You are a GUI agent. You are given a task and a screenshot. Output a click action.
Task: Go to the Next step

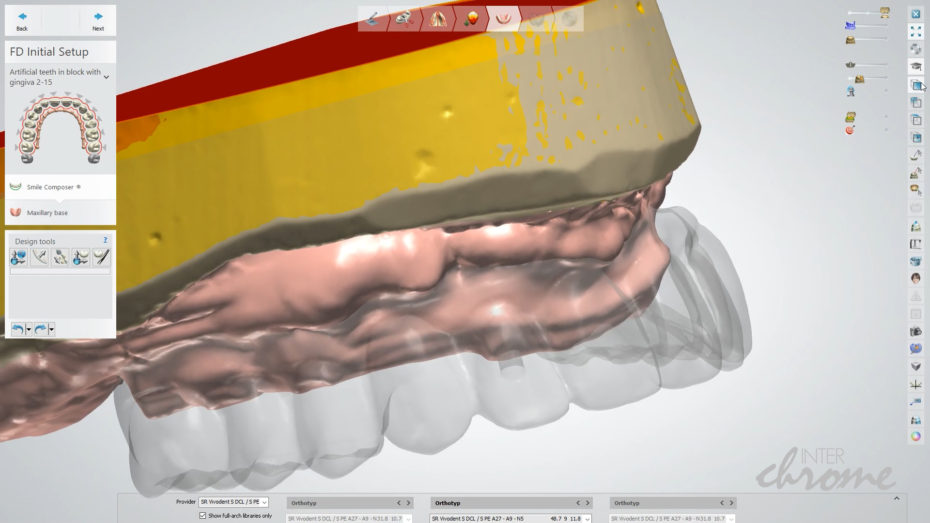98,21
